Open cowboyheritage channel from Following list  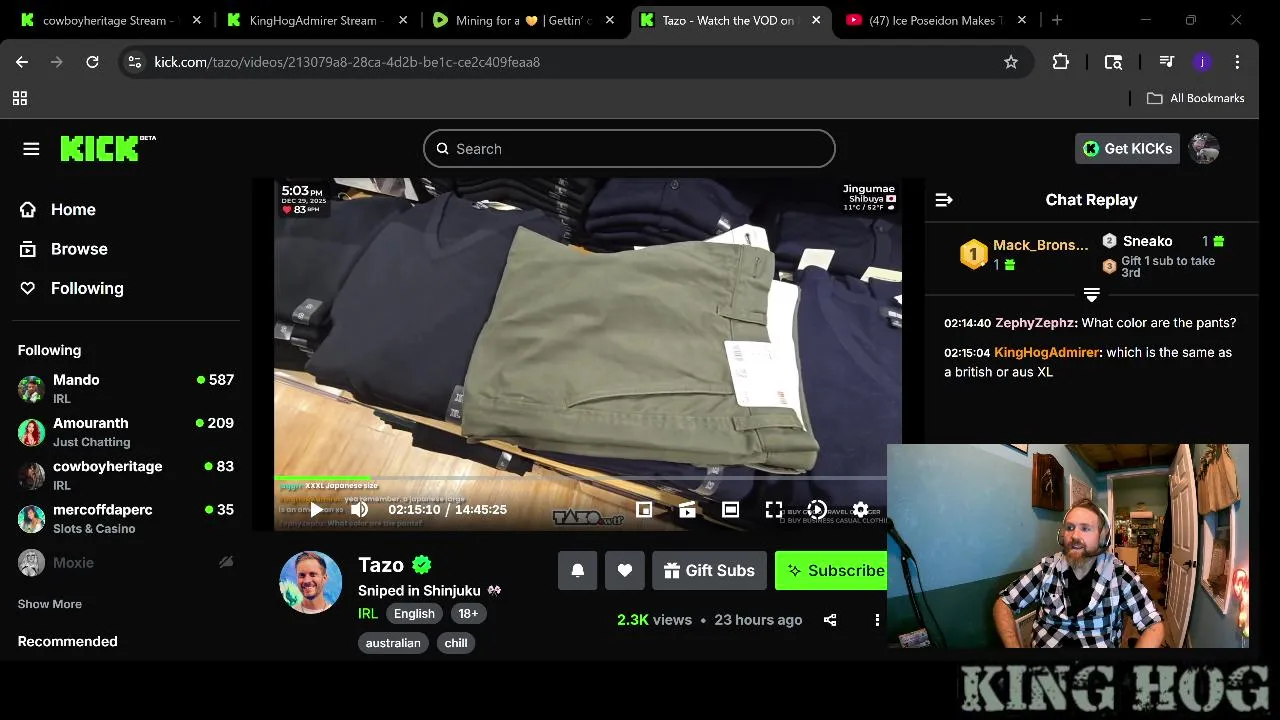[126, 475]
